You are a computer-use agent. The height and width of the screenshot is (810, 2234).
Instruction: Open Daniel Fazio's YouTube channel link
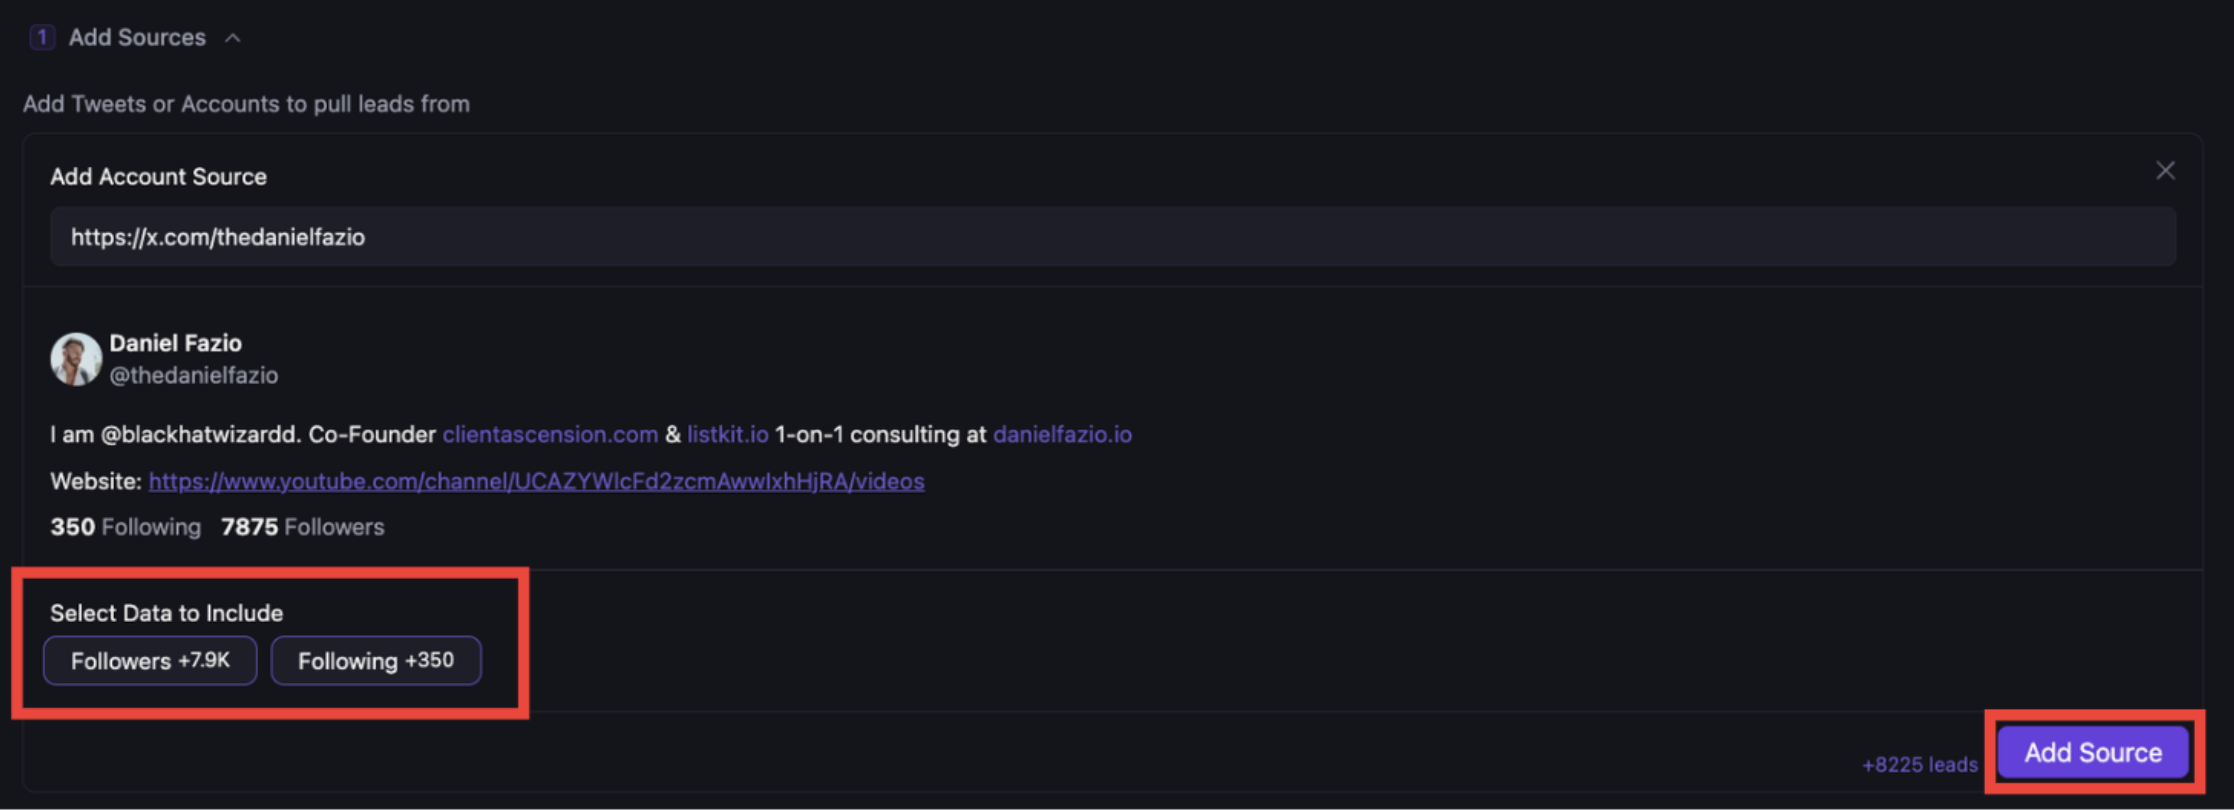[x=536, y=481]
